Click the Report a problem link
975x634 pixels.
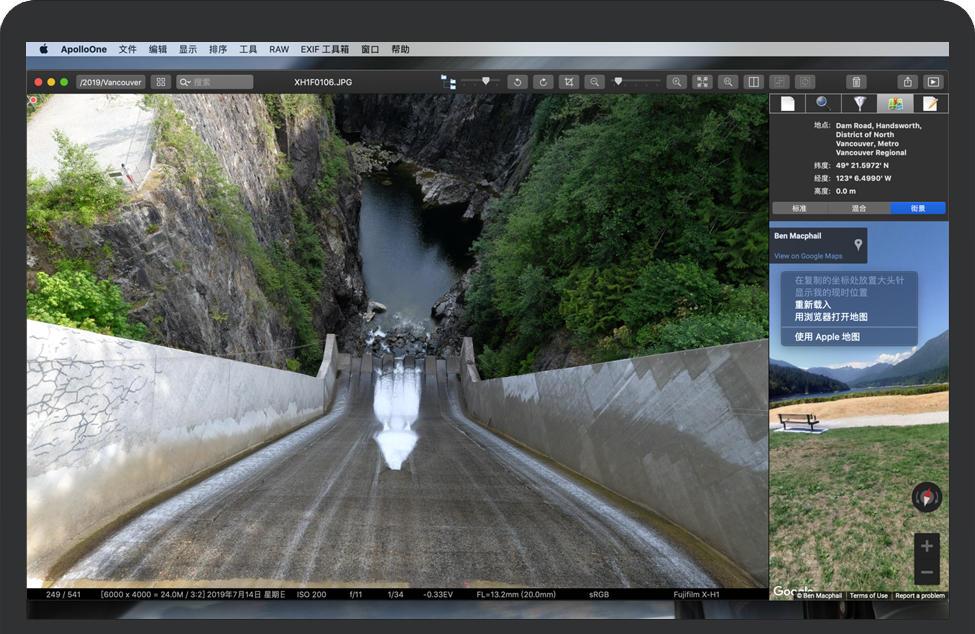pyautogui.click(x=919, y=595)
